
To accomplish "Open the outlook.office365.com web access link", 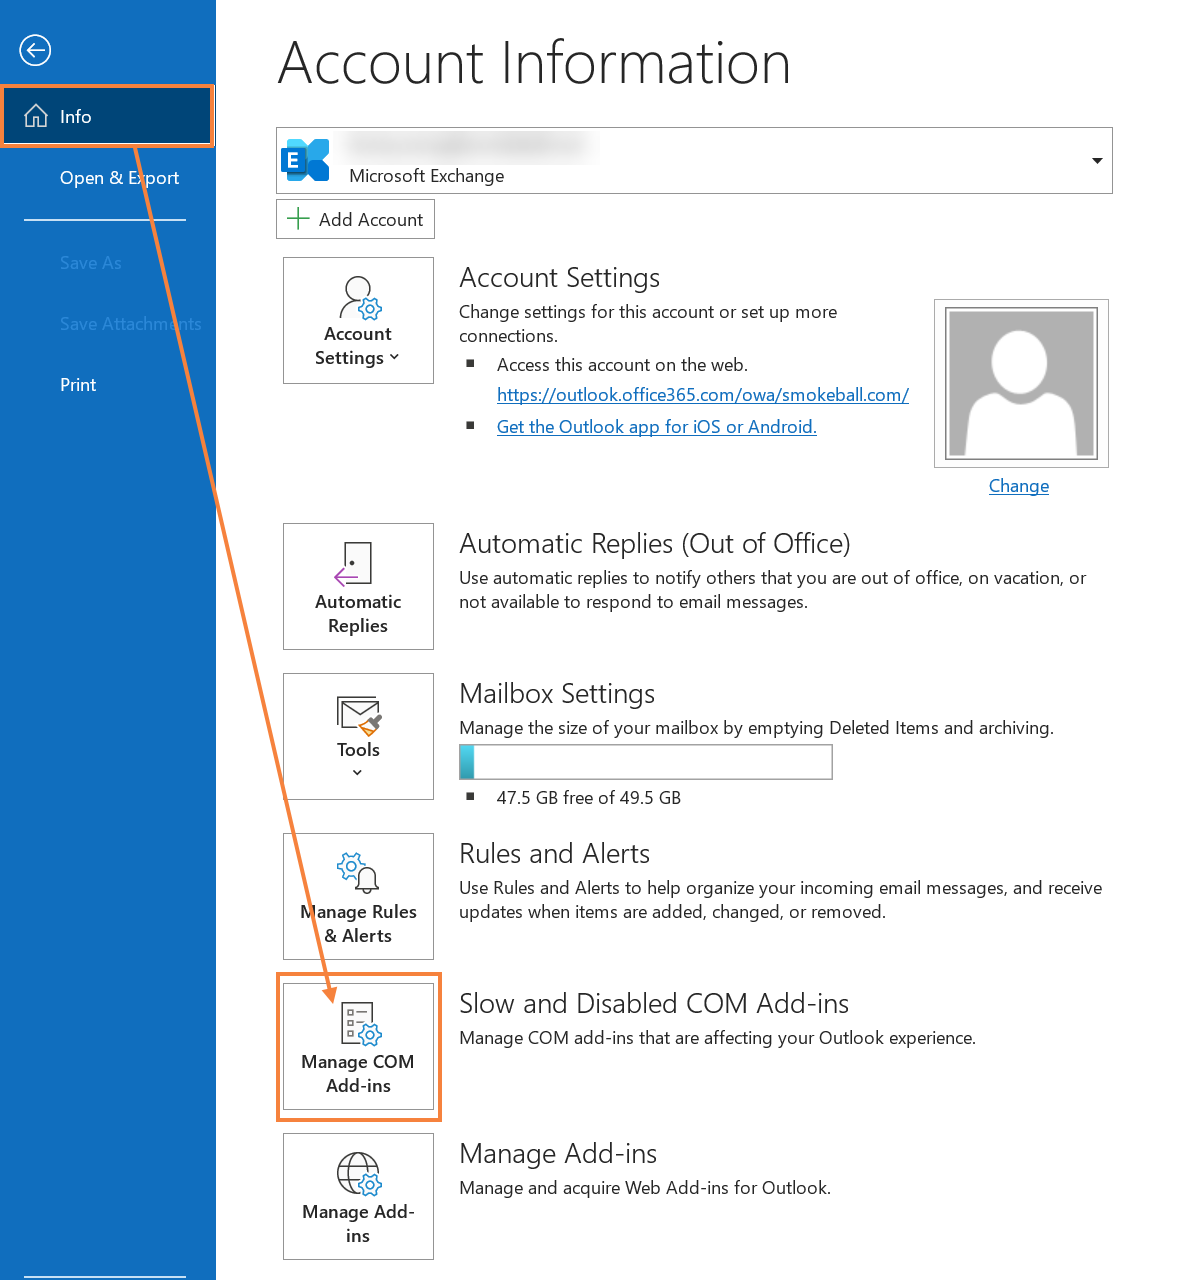I will (702, 395).
